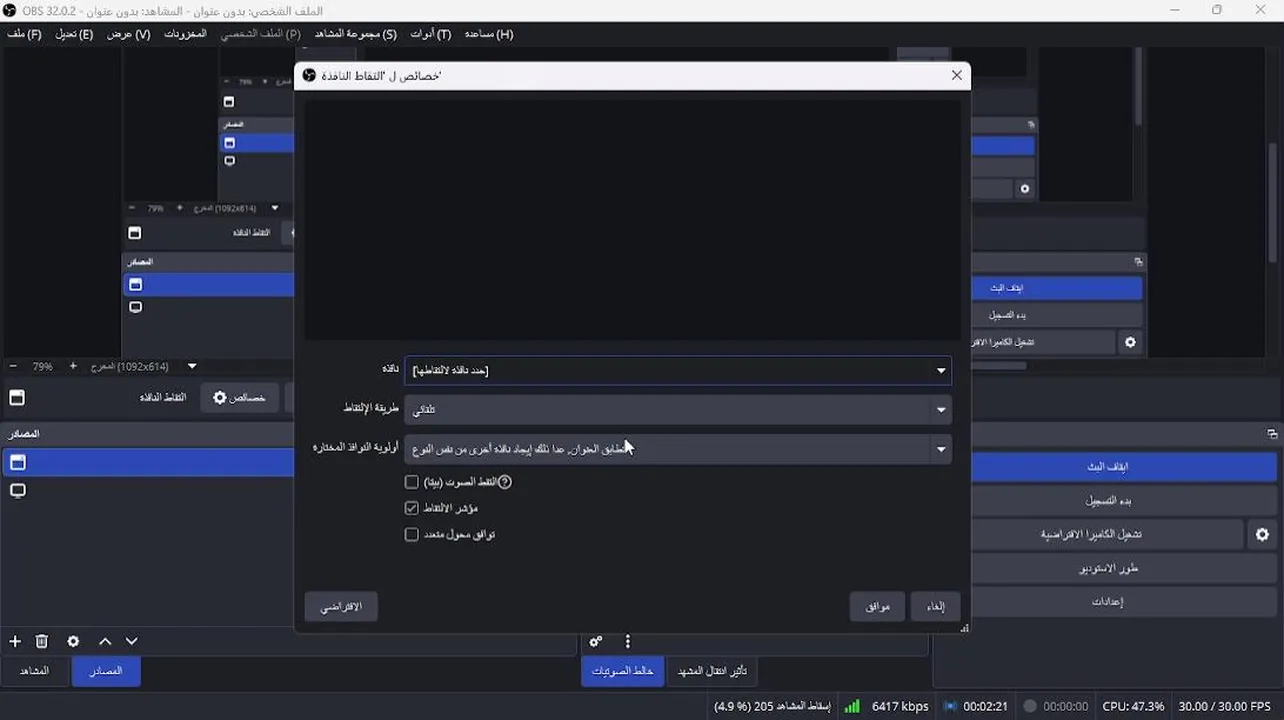Screen dimensions: 1284x720
Task: Zoom in the preview with plus icon
Action: click(73, 367)
